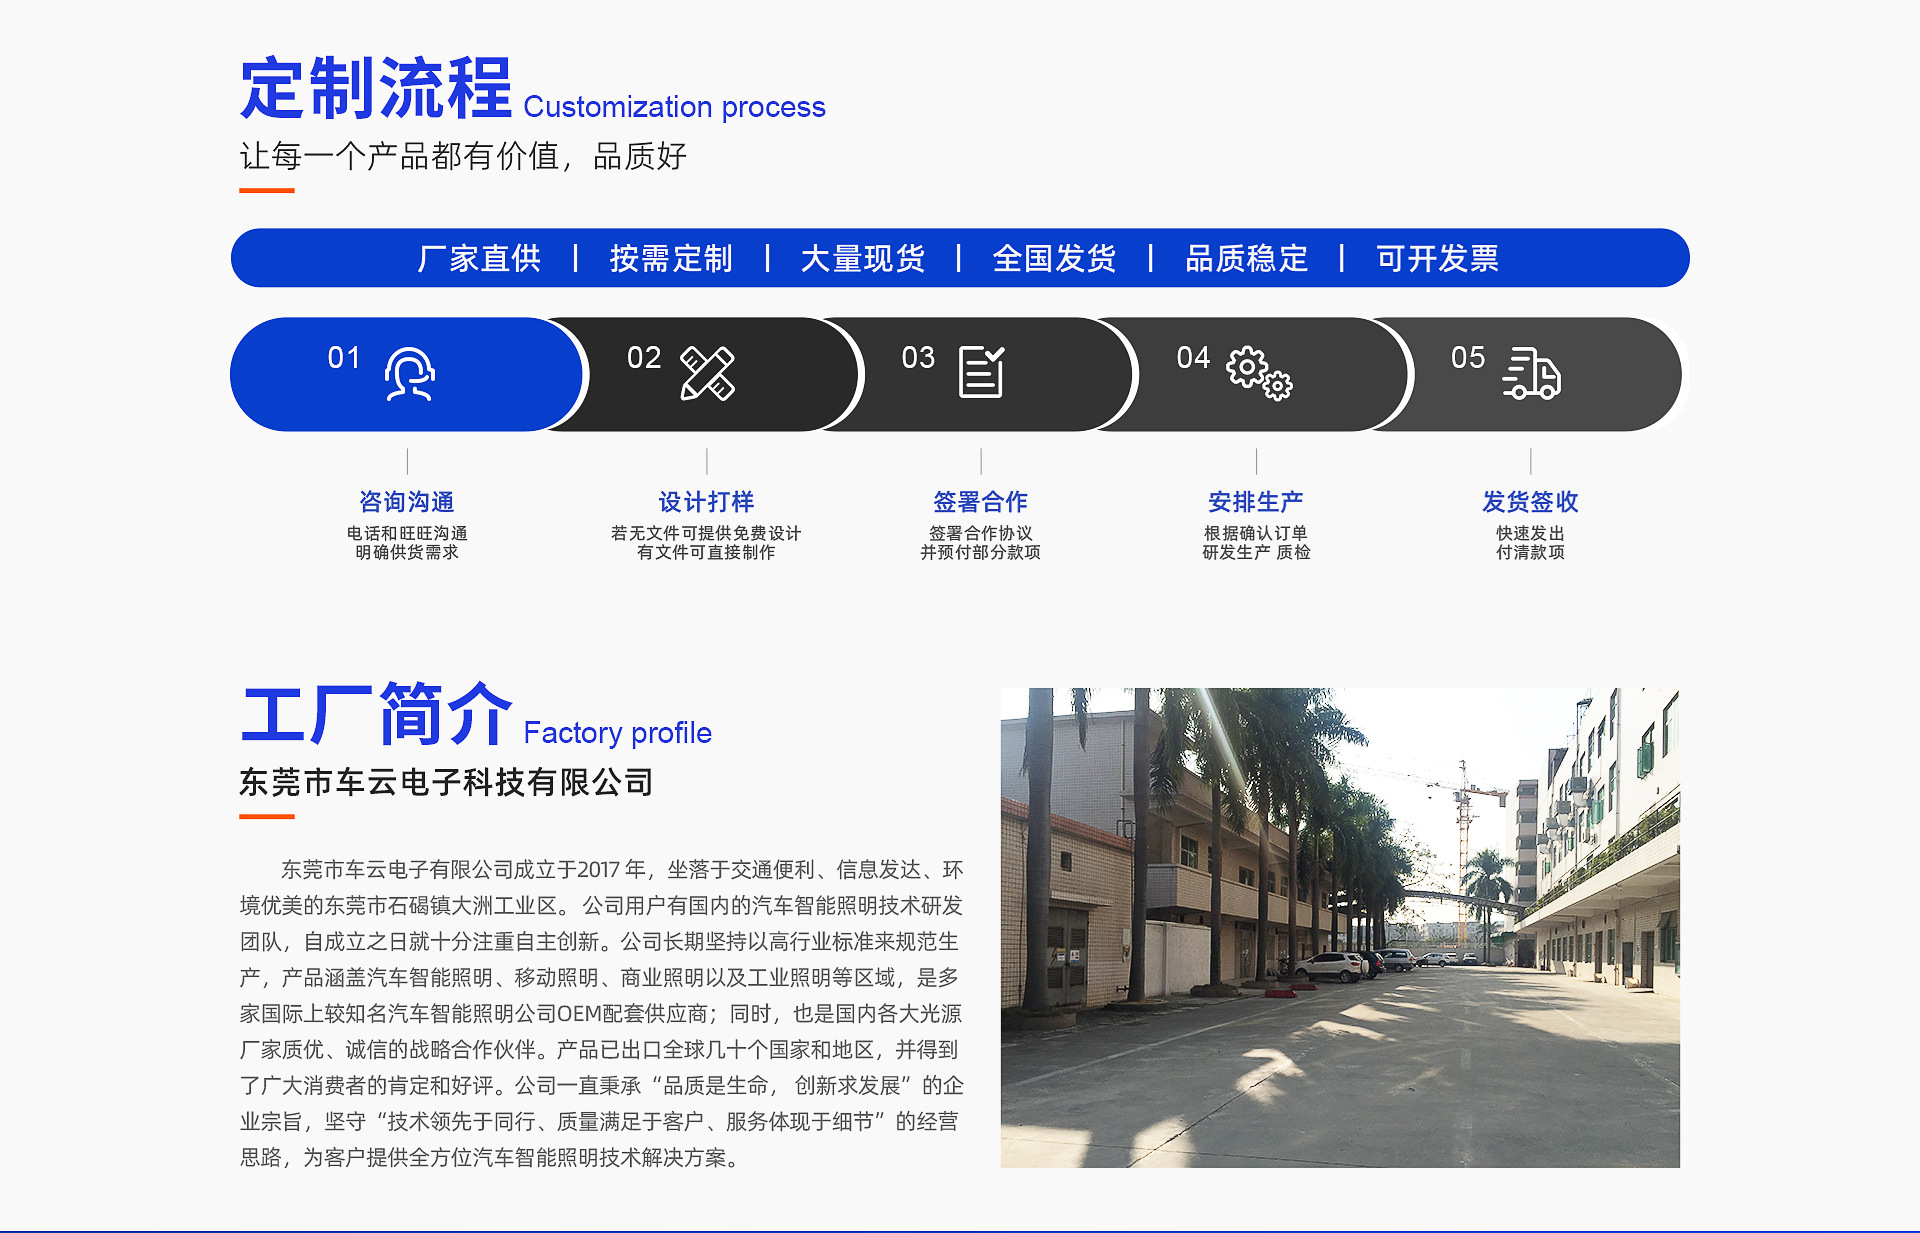Open the factory street photo
This screenshot has height=1233, width=1920.
tap(1340, 927)
